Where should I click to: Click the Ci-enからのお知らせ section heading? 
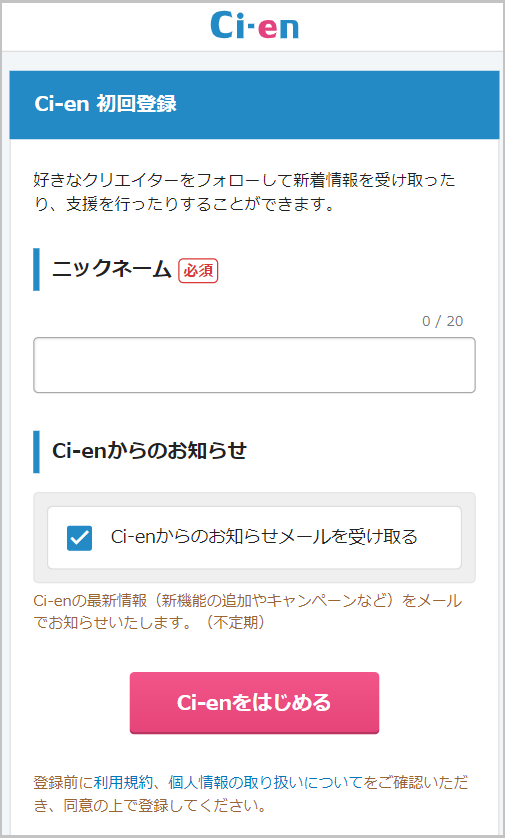(x=149, y=451)
